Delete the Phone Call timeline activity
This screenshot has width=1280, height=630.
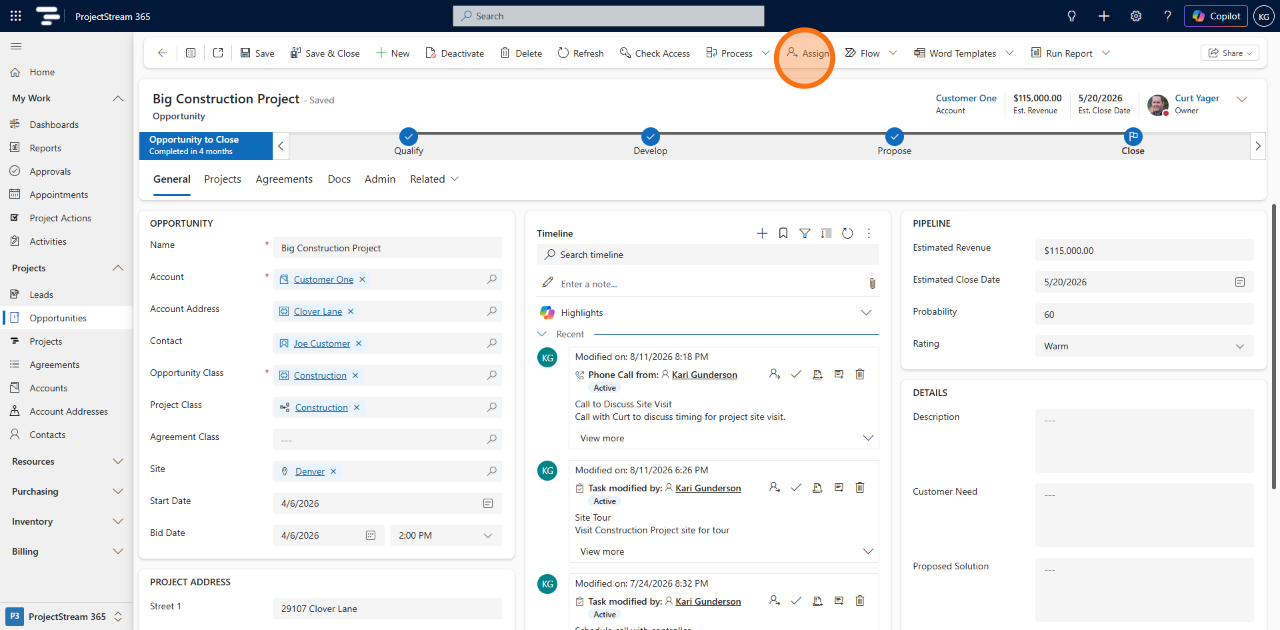[x=860, y=374]
